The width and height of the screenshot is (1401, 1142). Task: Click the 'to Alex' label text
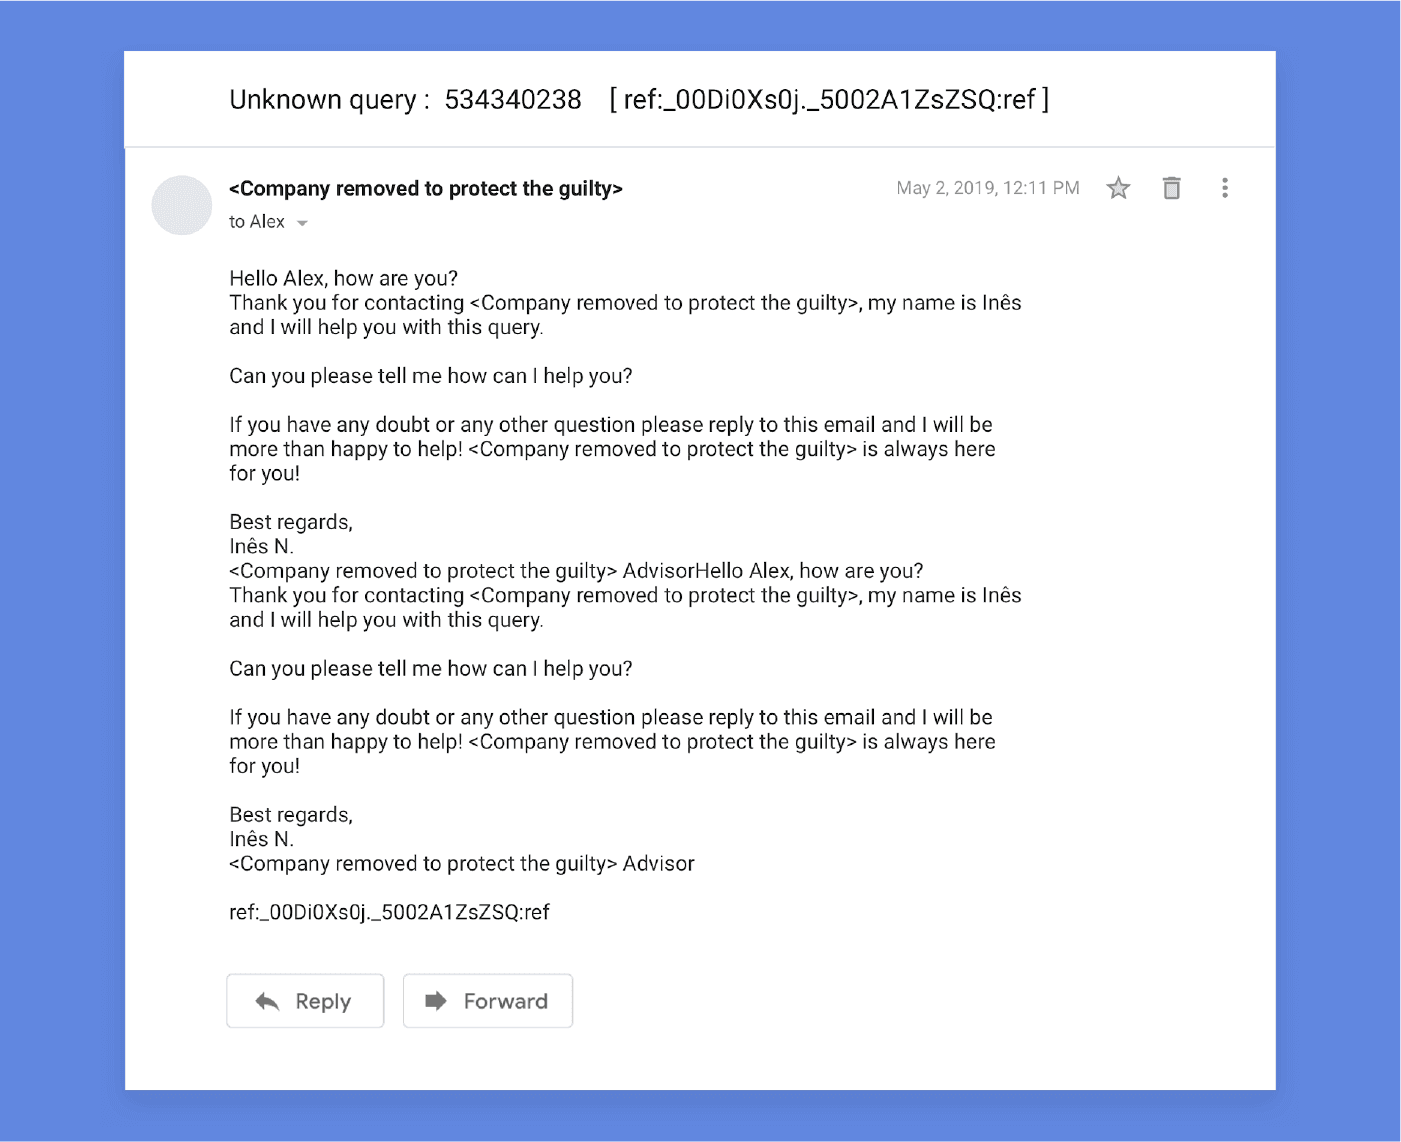(256, 222)
